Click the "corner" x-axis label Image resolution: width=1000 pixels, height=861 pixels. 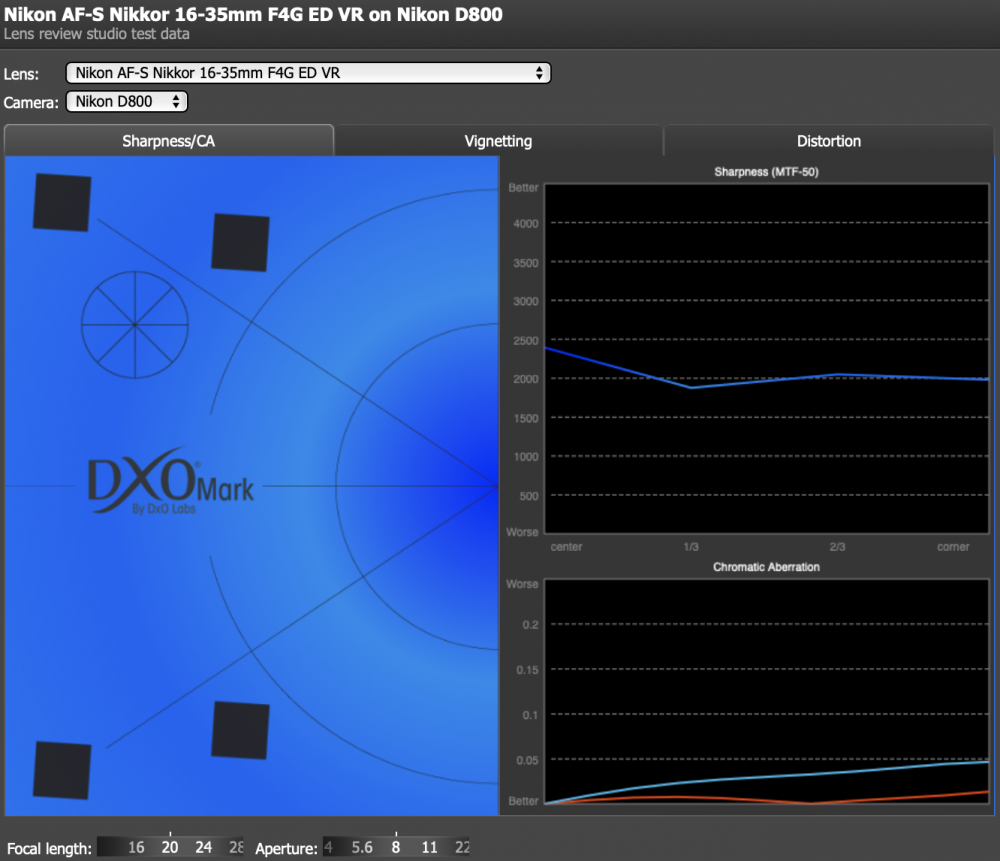953,547
